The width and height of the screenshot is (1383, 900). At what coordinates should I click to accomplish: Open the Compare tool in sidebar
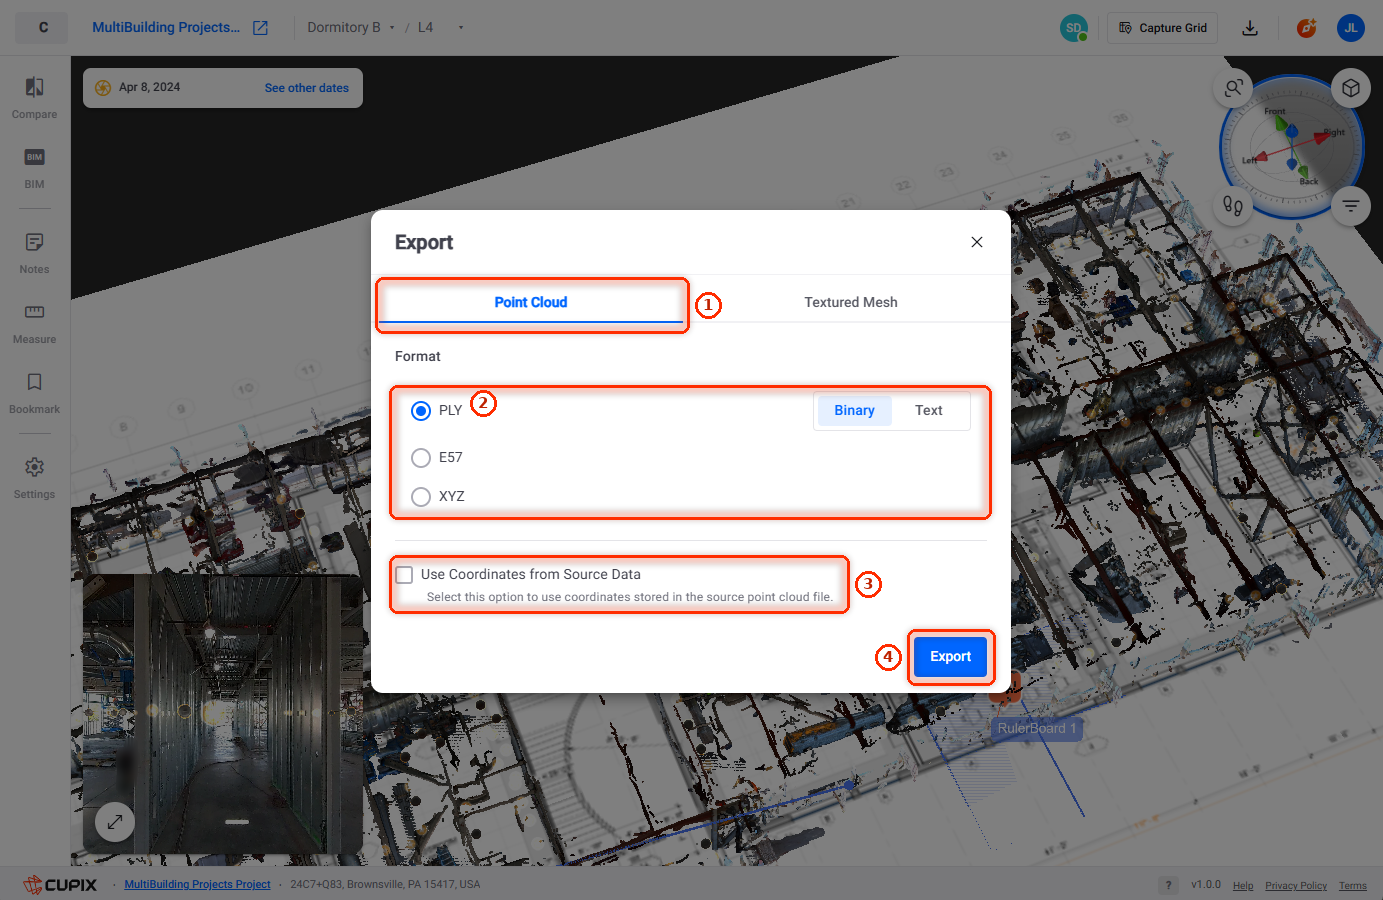[34, 97]
